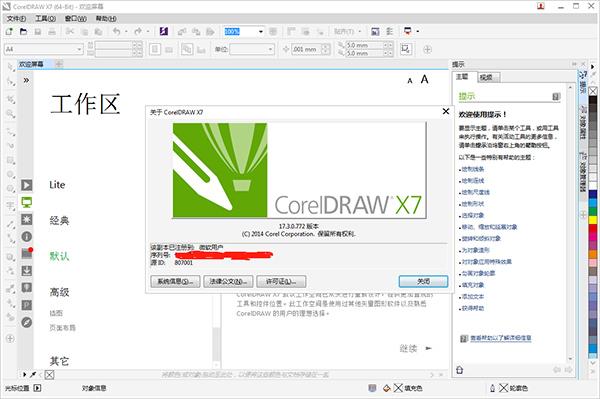Open the A4 page size dropdown
Image resolution: width=600 pixels, height=399 pixels.
click(x=79, y=49)
